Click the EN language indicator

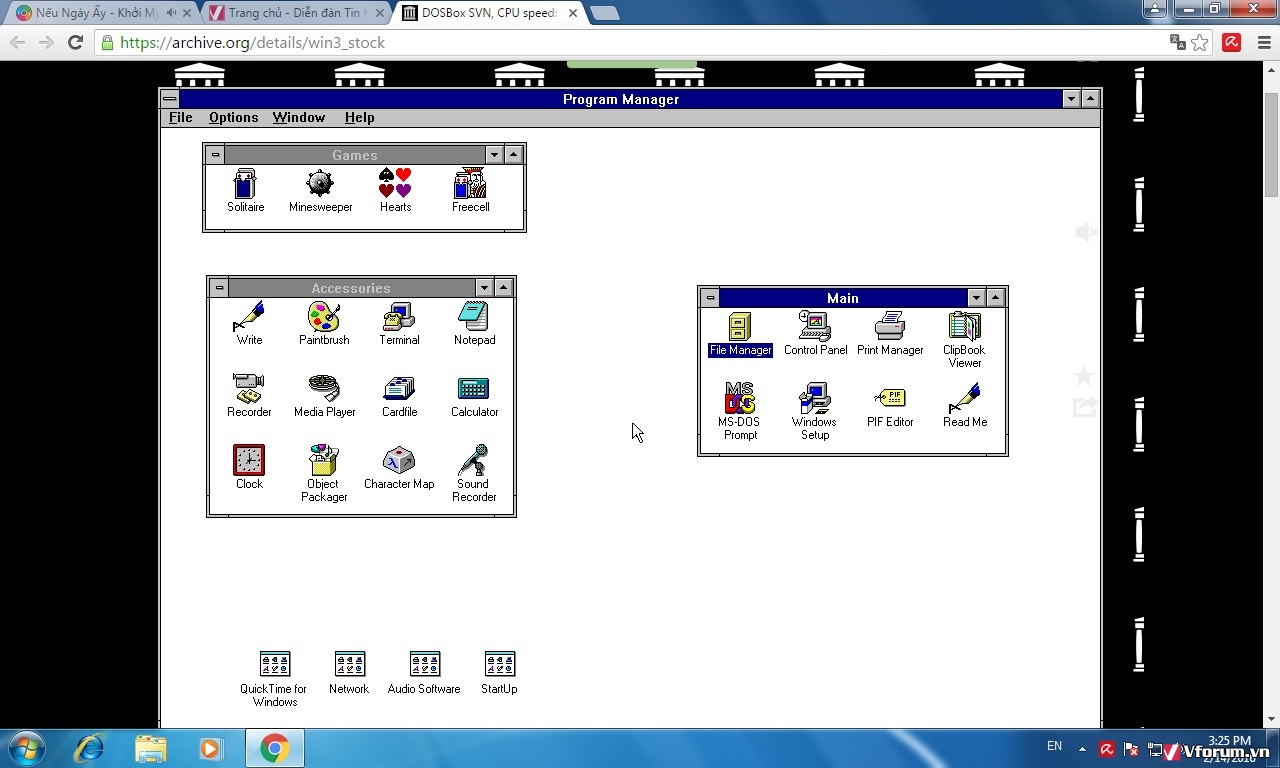1054,746
